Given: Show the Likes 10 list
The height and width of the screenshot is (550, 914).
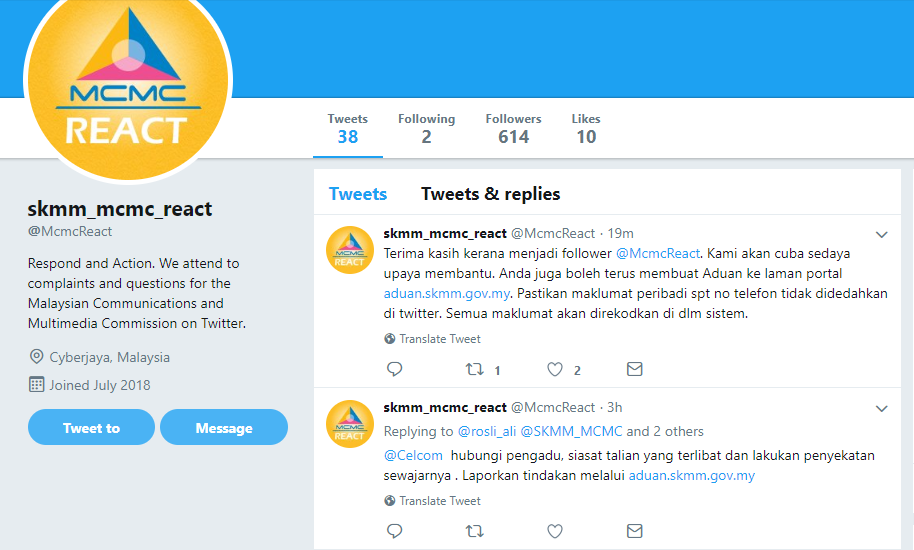Looking at the screenshot, I should point(586,128).
